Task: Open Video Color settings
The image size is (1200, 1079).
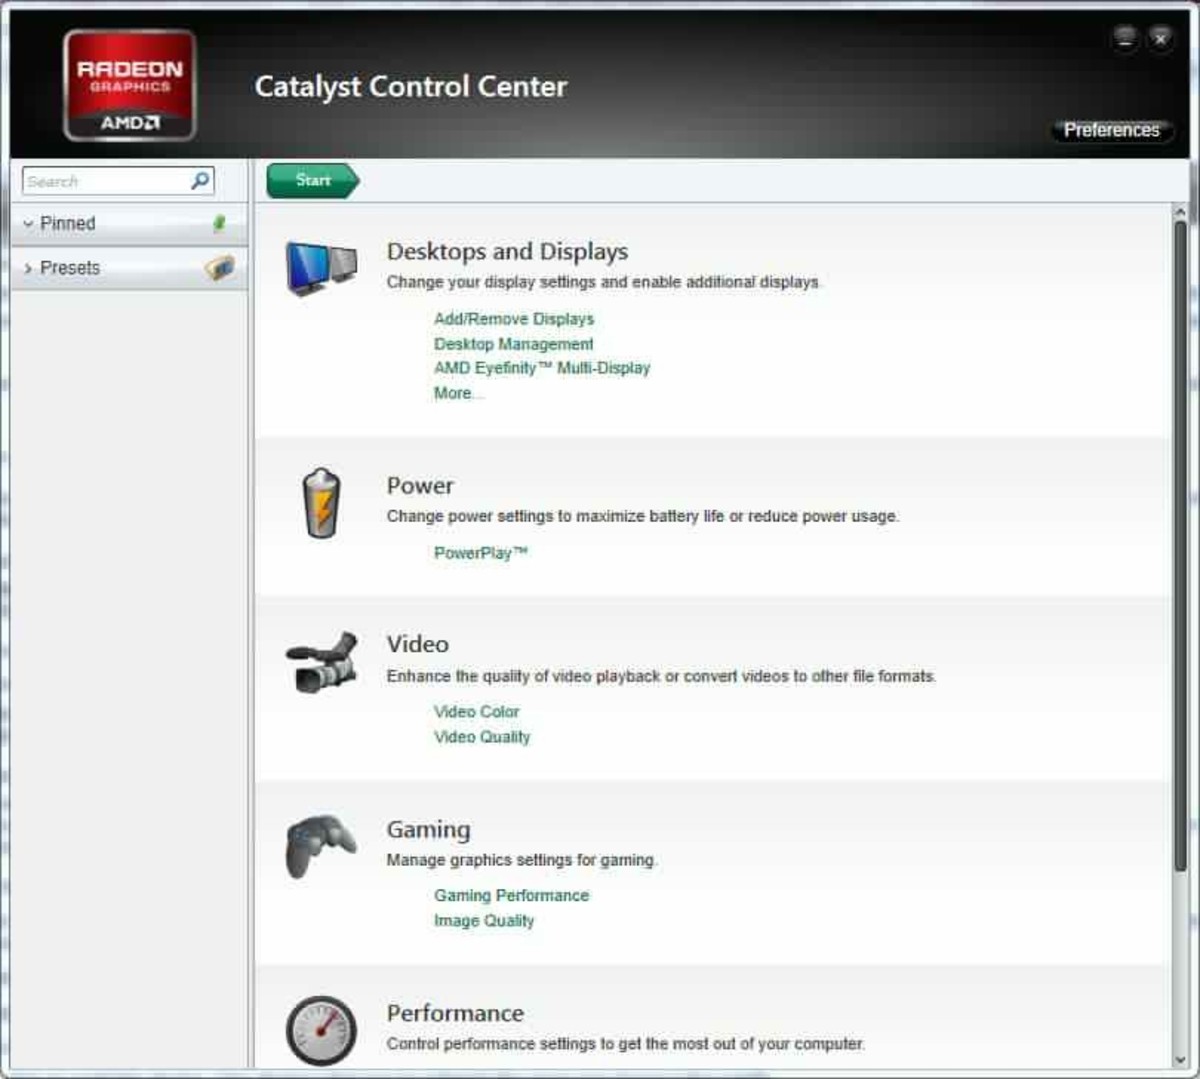Action: click(476, 712)
